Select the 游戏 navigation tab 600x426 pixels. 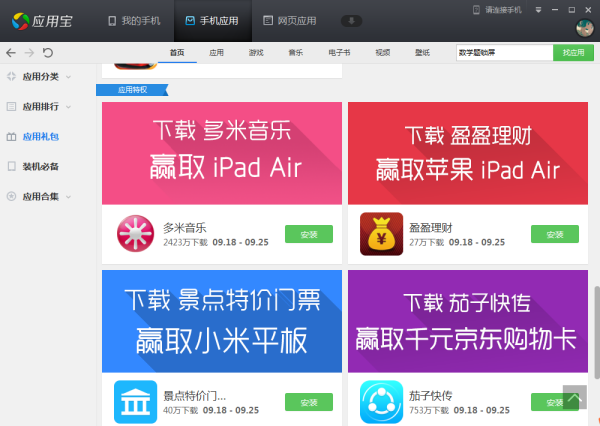[x=256, y=52]
